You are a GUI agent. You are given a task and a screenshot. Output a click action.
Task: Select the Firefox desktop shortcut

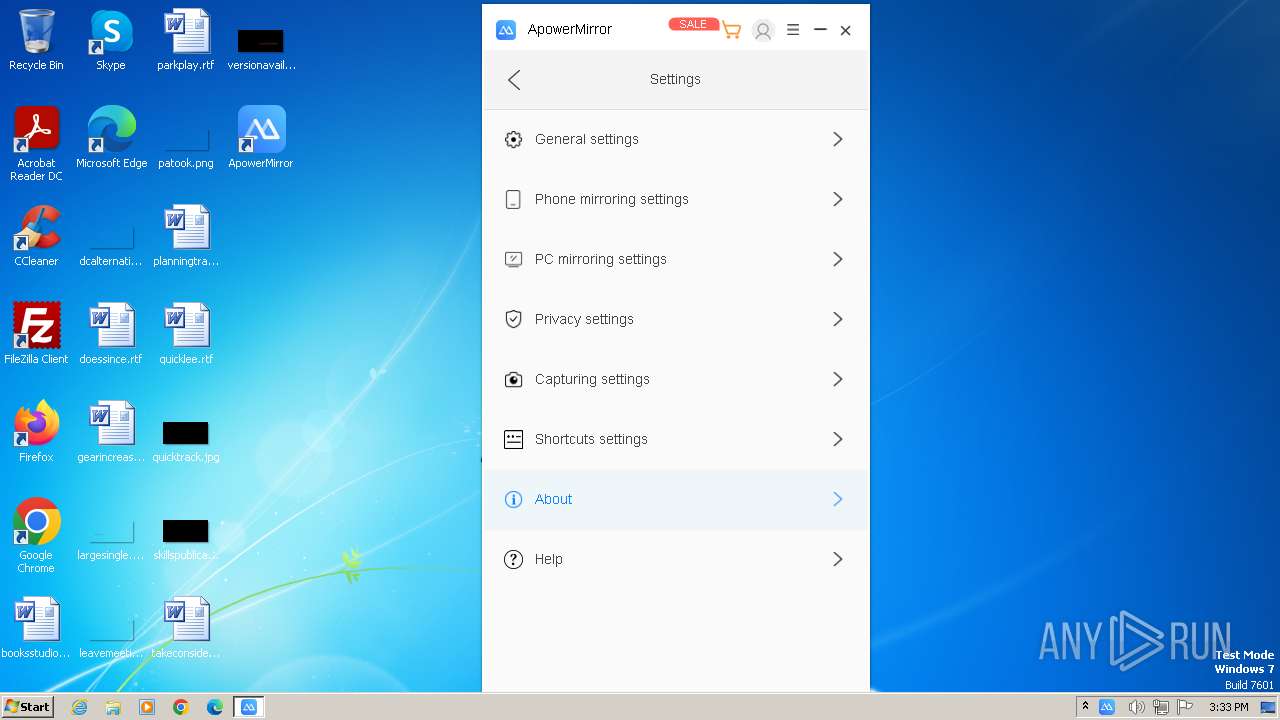pos(36,432)
